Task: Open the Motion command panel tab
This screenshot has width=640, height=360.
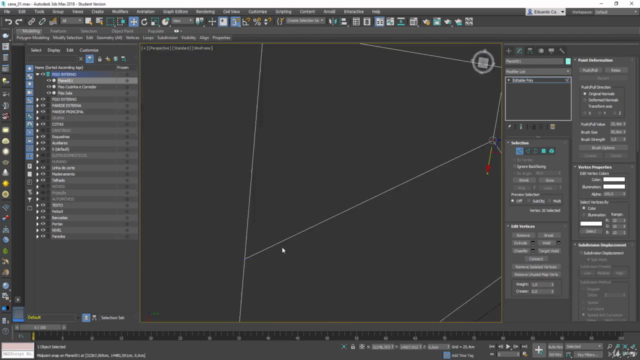Action: pyautogui.click(x=541, y=51)
